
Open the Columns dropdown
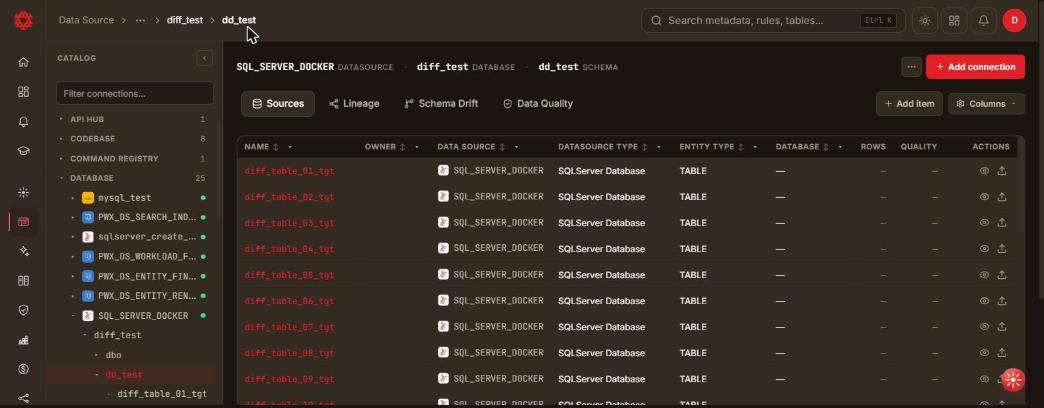pos(986,104)
